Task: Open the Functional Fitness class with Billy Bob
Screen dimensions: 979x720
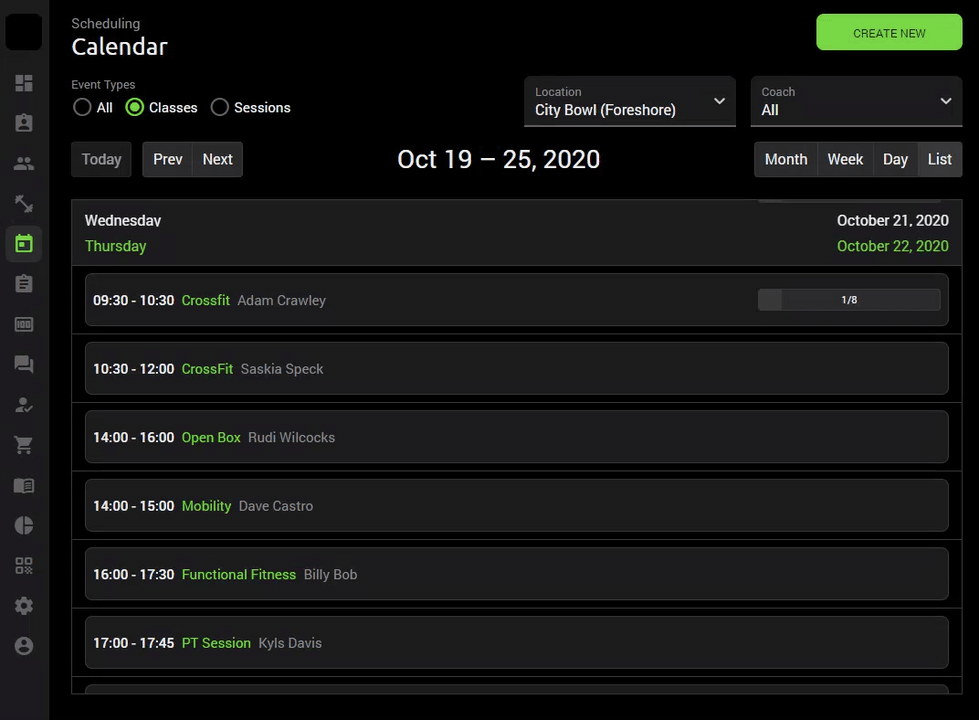Action: click(x=516, y=575)
